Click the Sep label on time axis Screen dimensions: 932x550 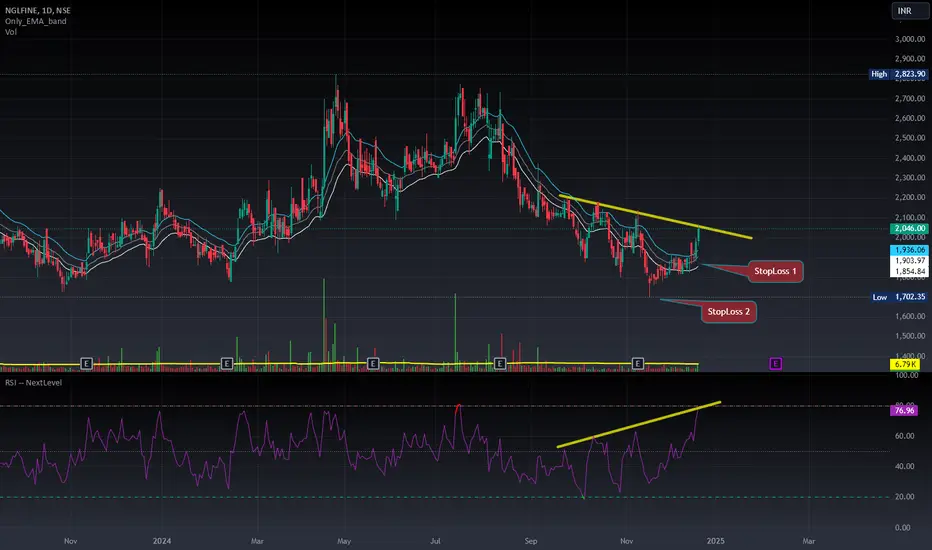531,541
